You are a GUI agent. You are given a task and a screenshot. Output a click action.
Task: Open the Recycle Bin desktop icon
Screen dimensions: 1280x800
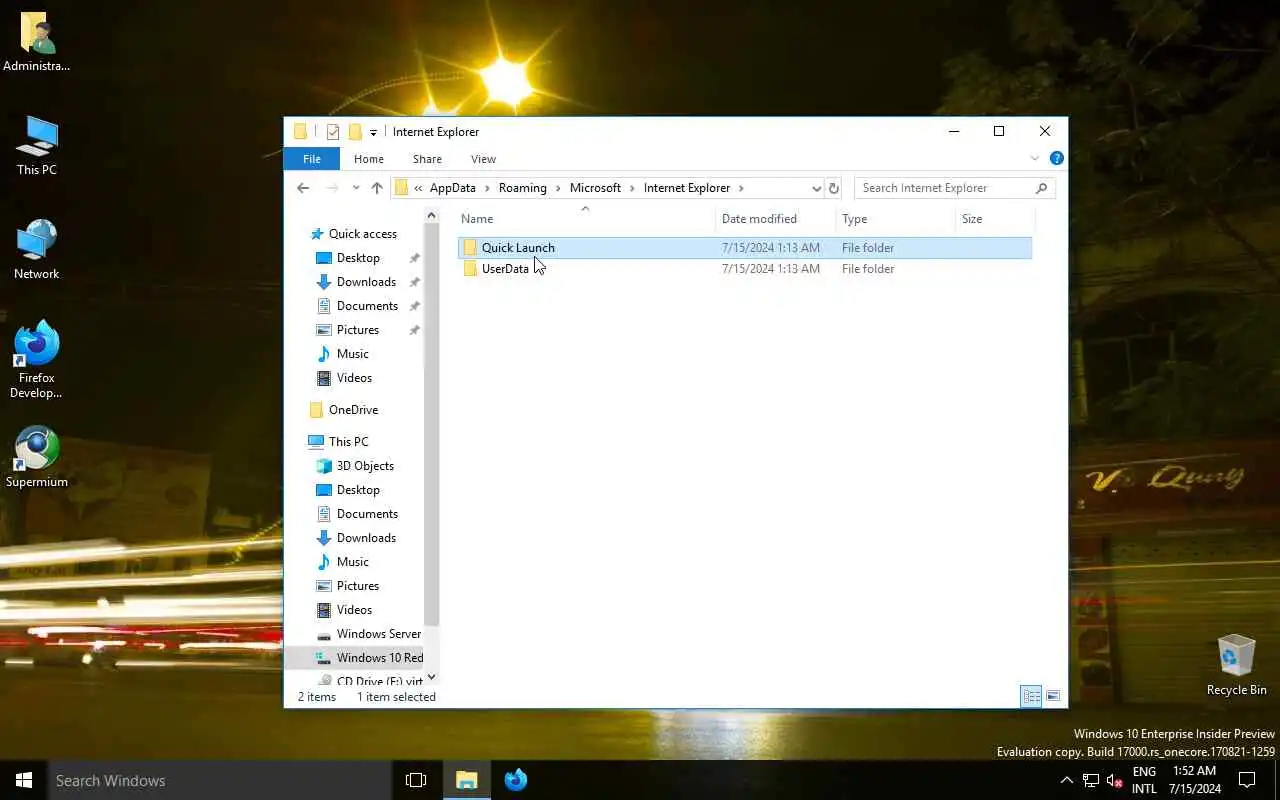(x=1236, y=665)
